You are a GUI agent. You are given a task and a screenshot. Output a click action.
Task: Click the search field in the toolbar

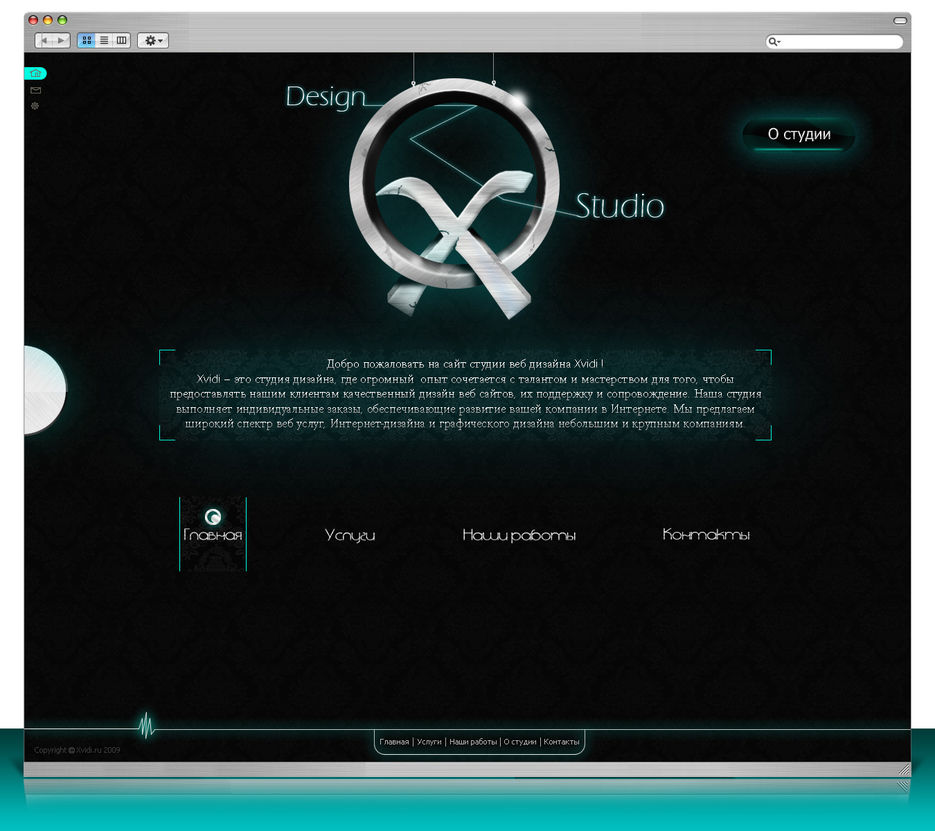[834, 41]
